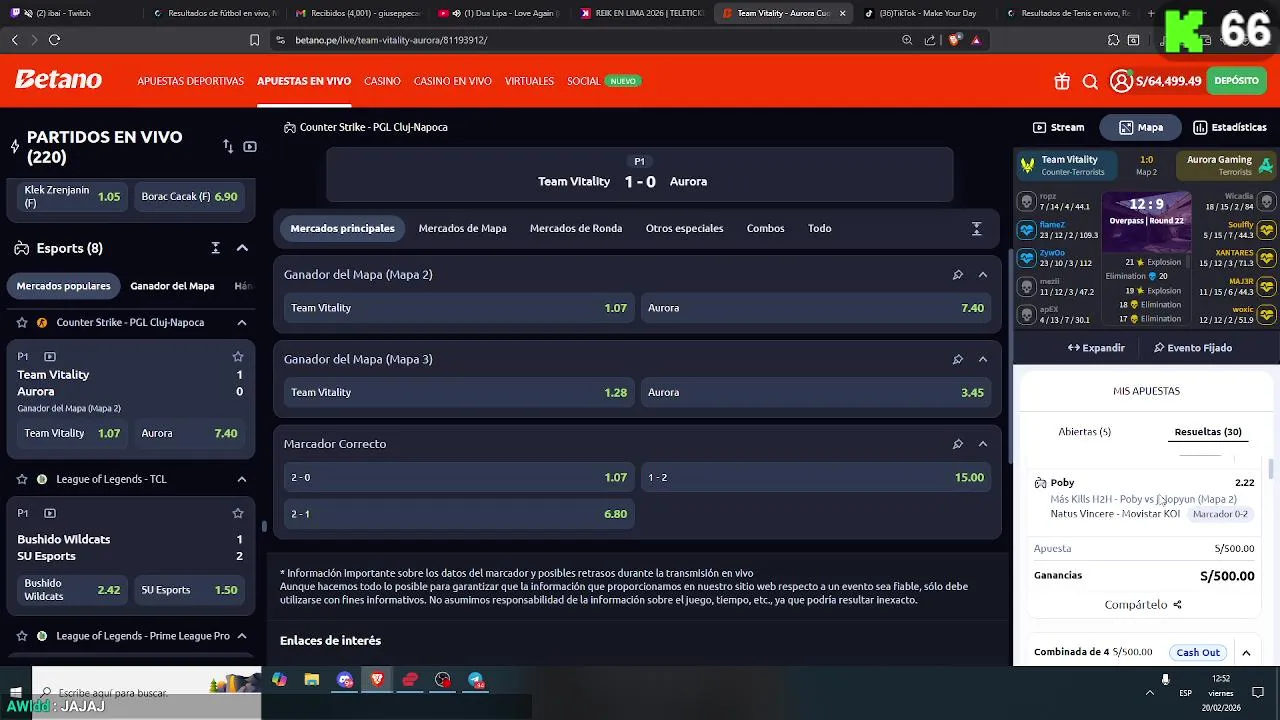Pin the Marcador Correcto market
This screenshot has width=1280, height=720.
pyautogui.click(x=957, y=444)
